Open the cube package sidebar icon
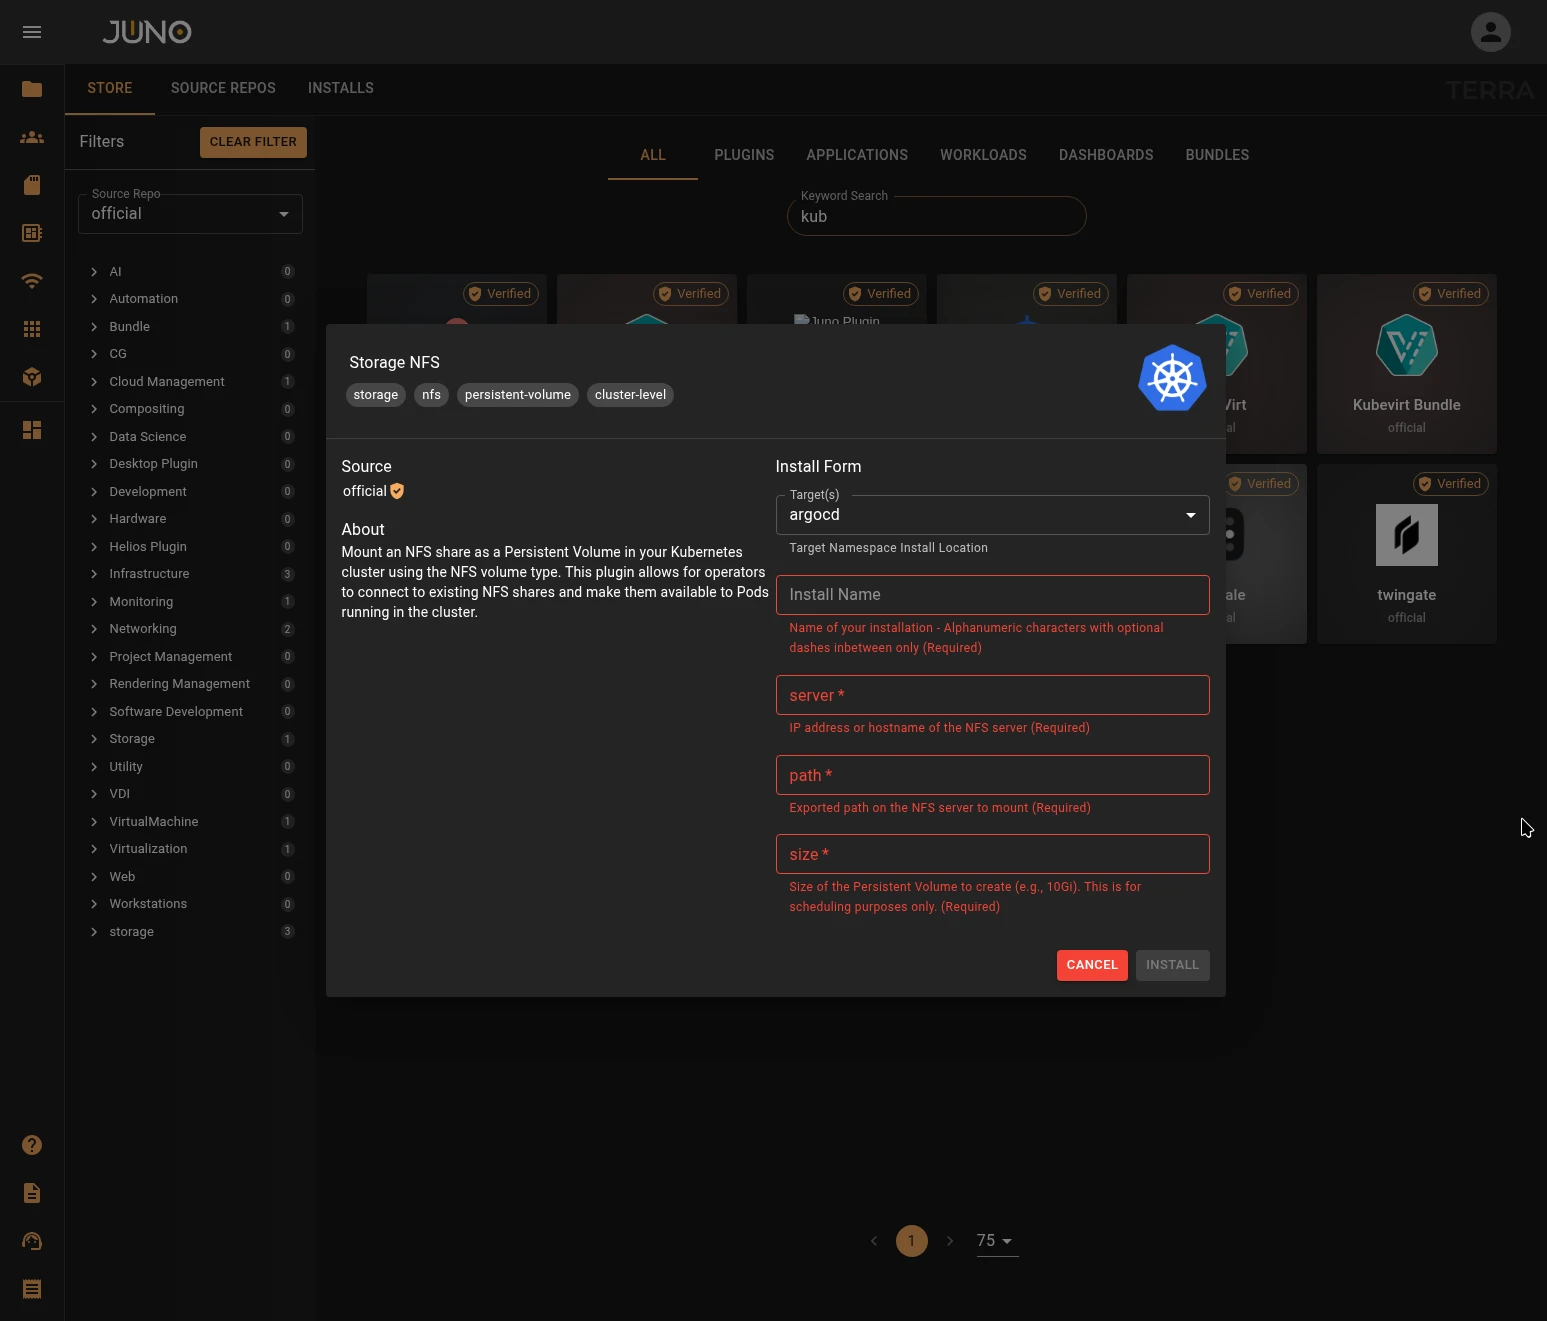Image resolution: width=1547 pixels, height=1321 pixels. [32, 377]
